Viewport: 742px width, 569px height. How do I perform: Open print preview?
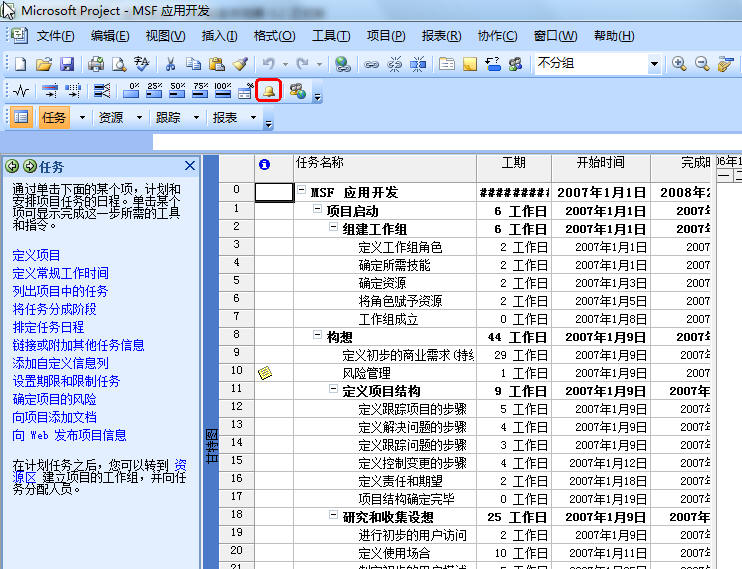tap(119, 64)
